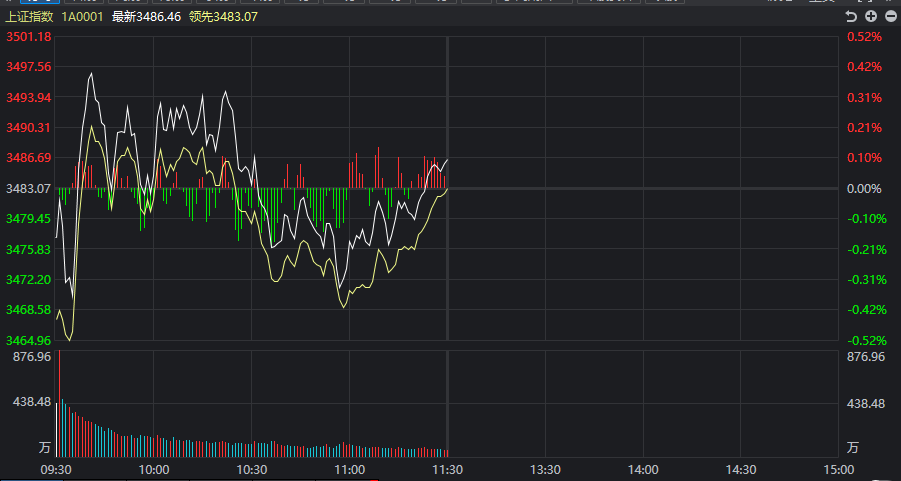The image size is (901, 481).
Task: Zoom out with the minus icon
Action: pos(891,17)
